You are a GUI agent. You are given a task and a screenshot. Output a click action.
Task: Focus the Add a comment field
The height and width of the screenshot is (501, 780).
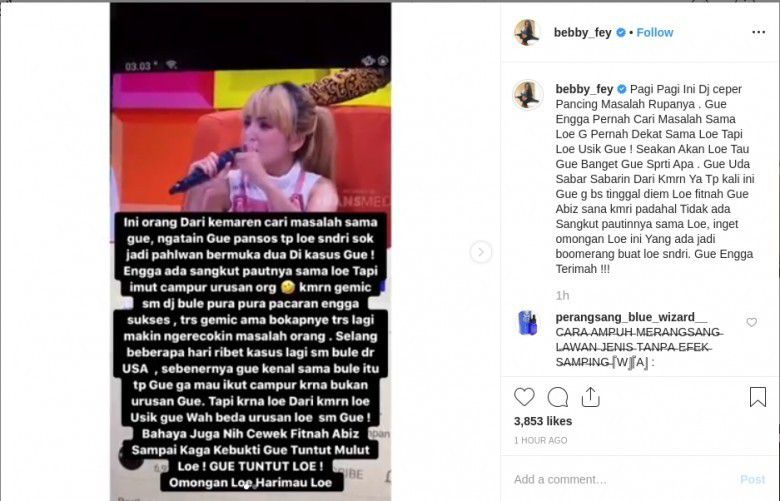tap(623, 479)
